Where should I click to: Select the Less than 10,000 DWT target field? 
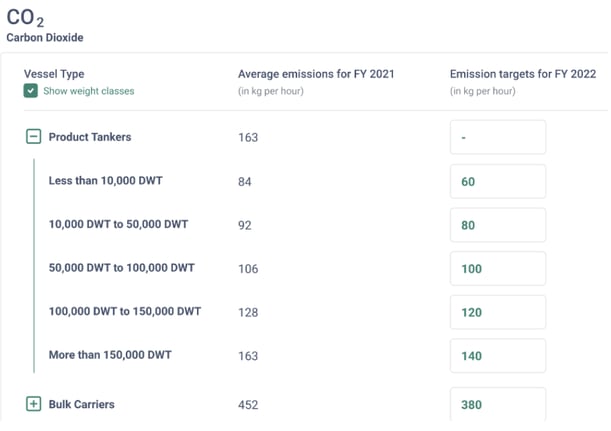pos(498,182)
